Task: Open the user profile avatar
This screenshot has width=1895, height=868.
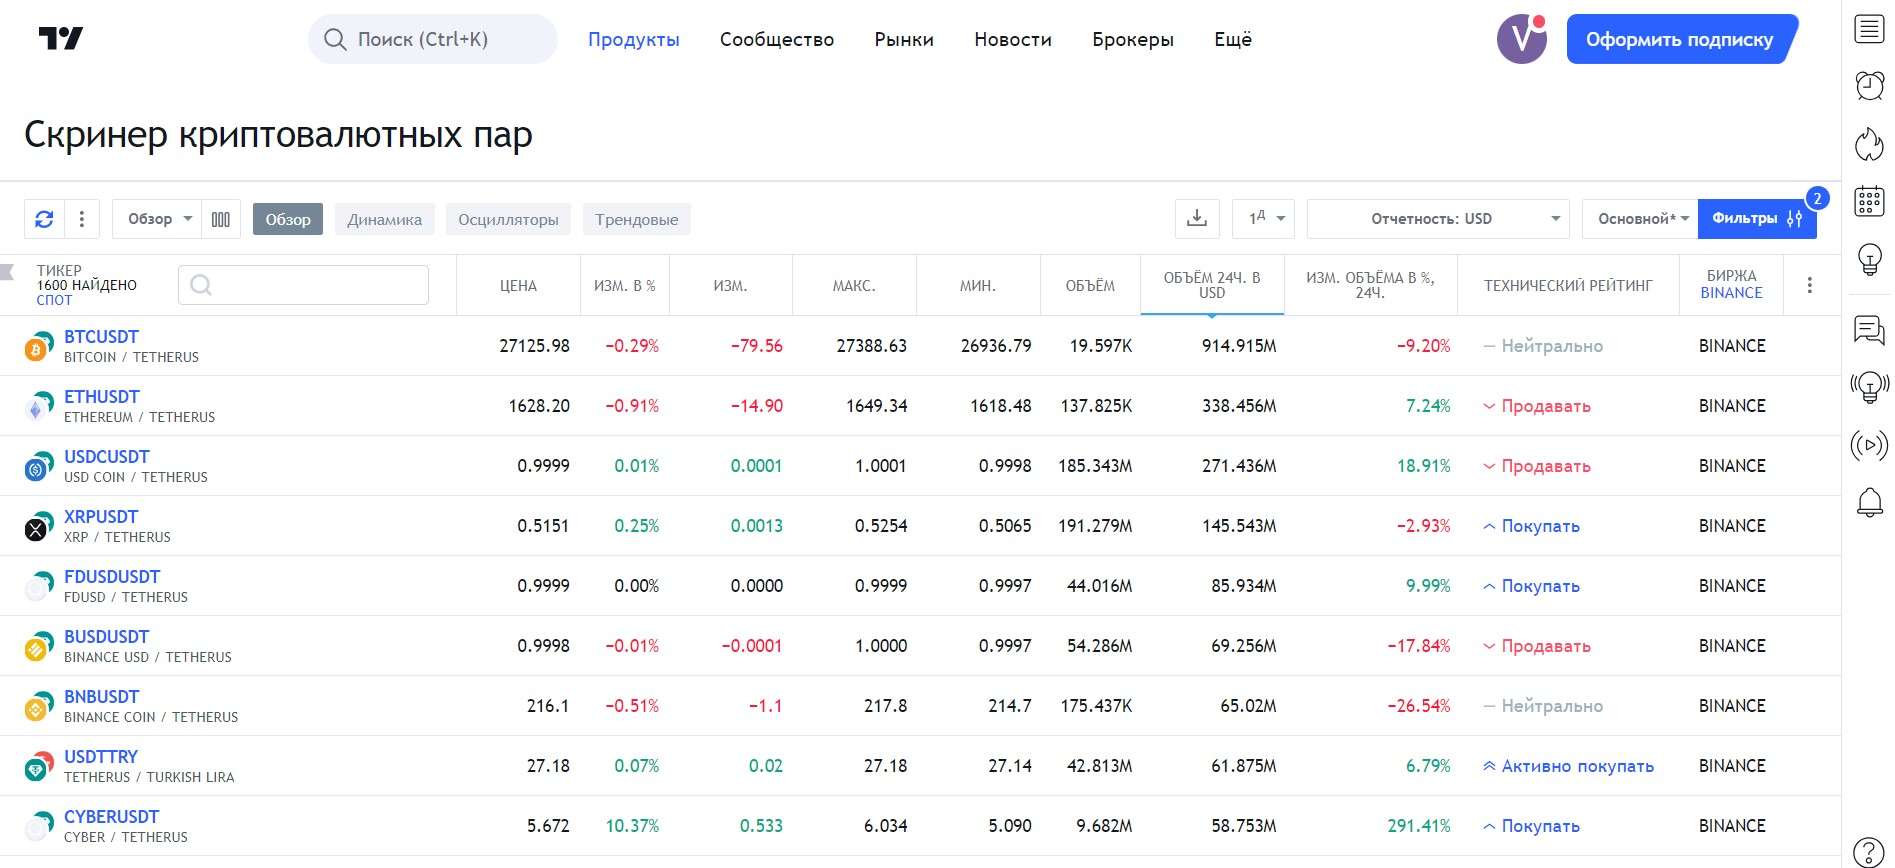Action: [x=1521, y=39]
